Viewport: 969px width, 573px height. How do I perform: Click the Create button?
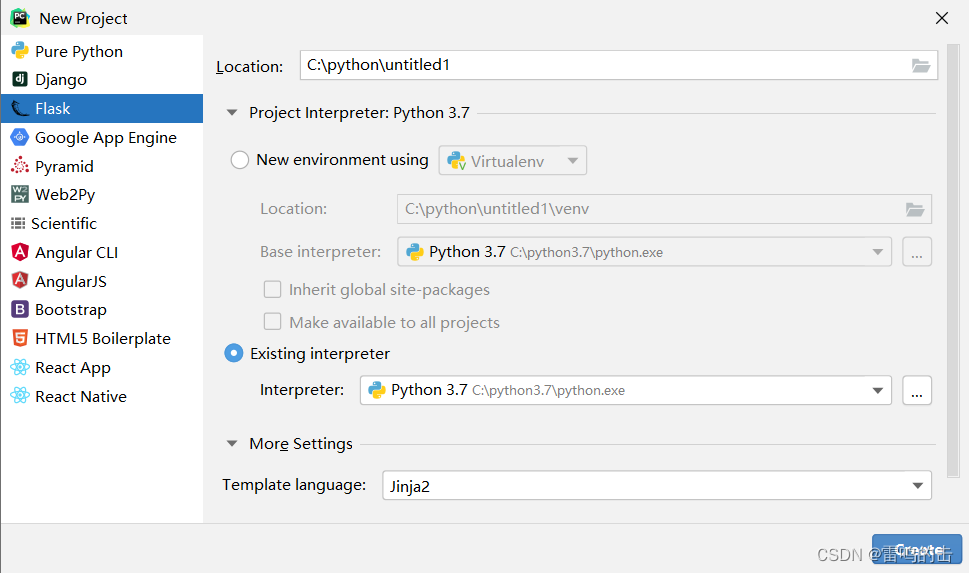pos(916,550)
